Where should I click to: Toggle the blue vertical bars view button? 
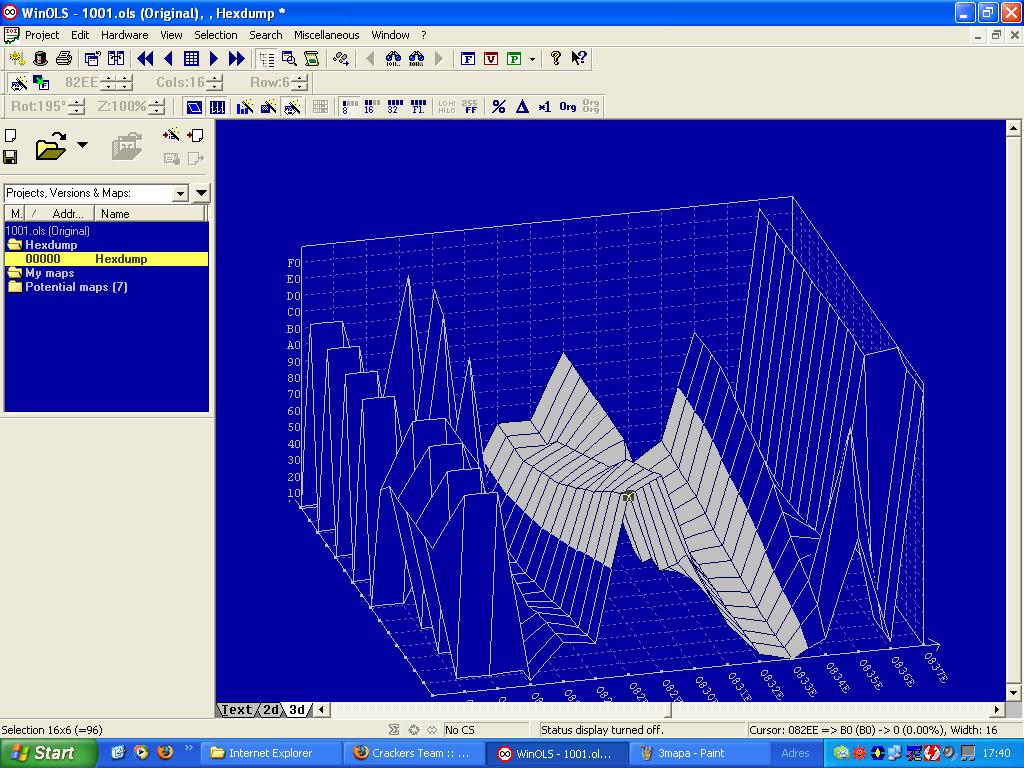217,106
